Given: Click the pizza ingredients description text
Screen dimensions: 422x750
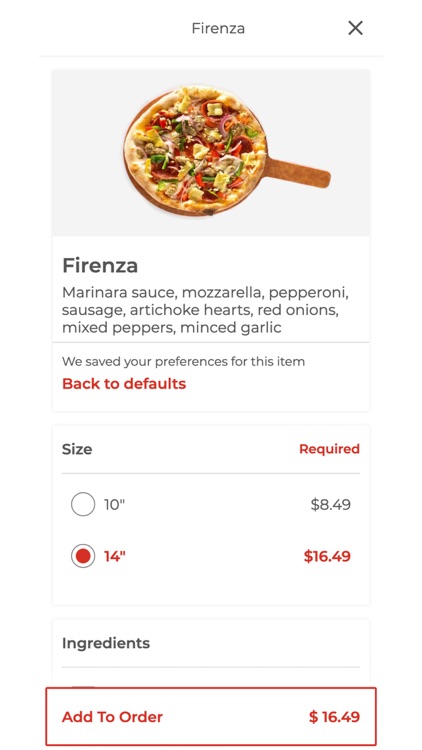Looking at the screenshot, I should tap(205, 310).
